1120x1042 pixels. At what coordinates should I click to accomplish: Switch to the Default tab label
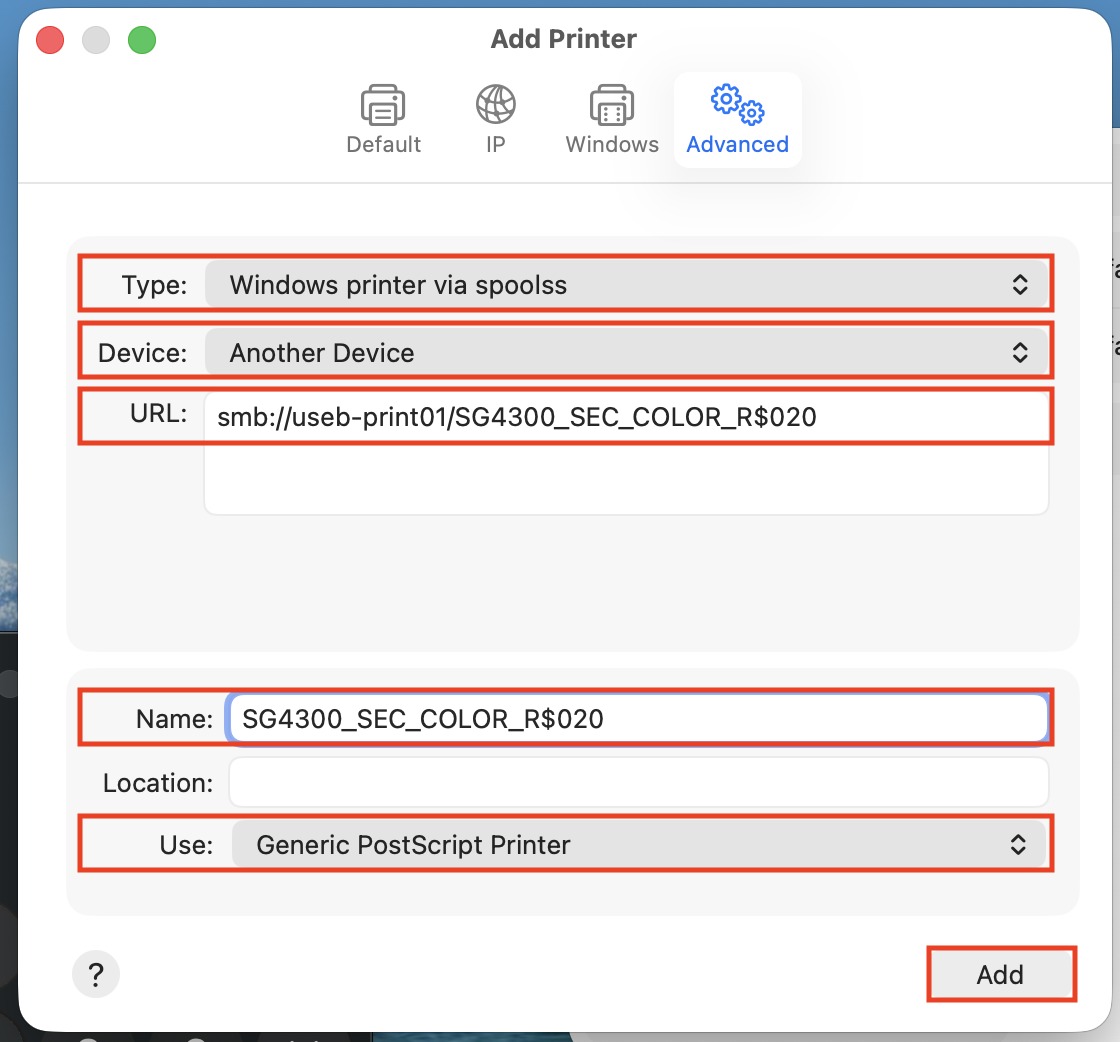pos(383,144)
